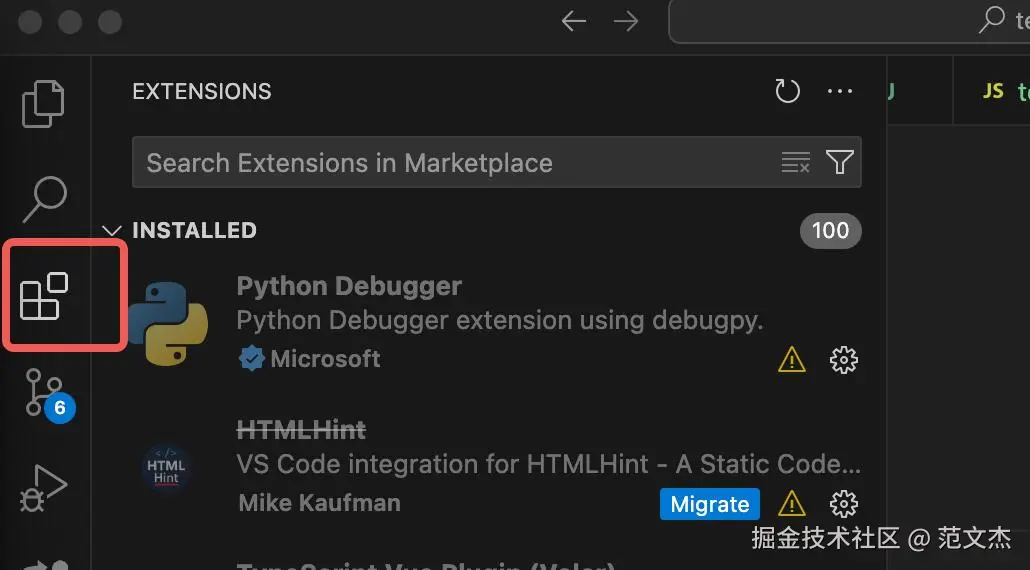
Task: Go forward using the right arrow
Action: (x=627, y=22)
